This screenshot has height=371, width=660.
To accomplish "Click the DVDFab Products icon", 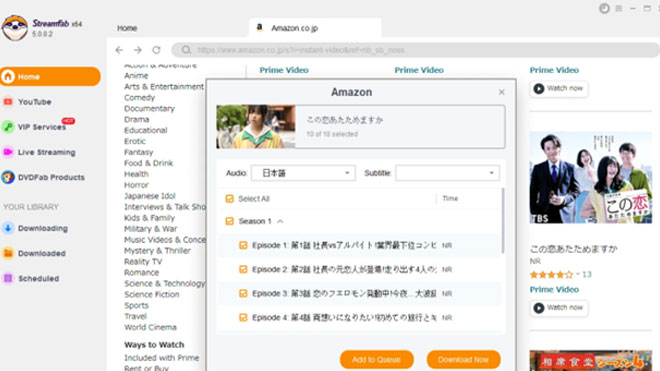I will (x=8, y=177).
